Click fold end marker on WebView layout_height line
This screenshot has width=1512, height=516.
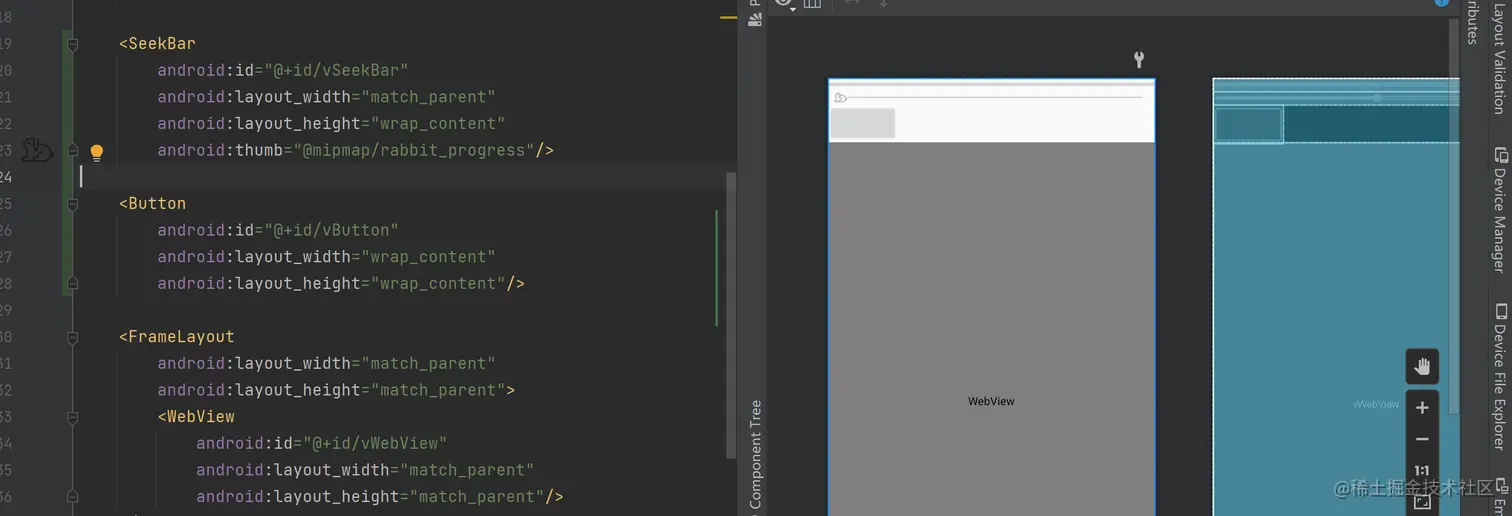pyautogui.click(x=72, y=496)
